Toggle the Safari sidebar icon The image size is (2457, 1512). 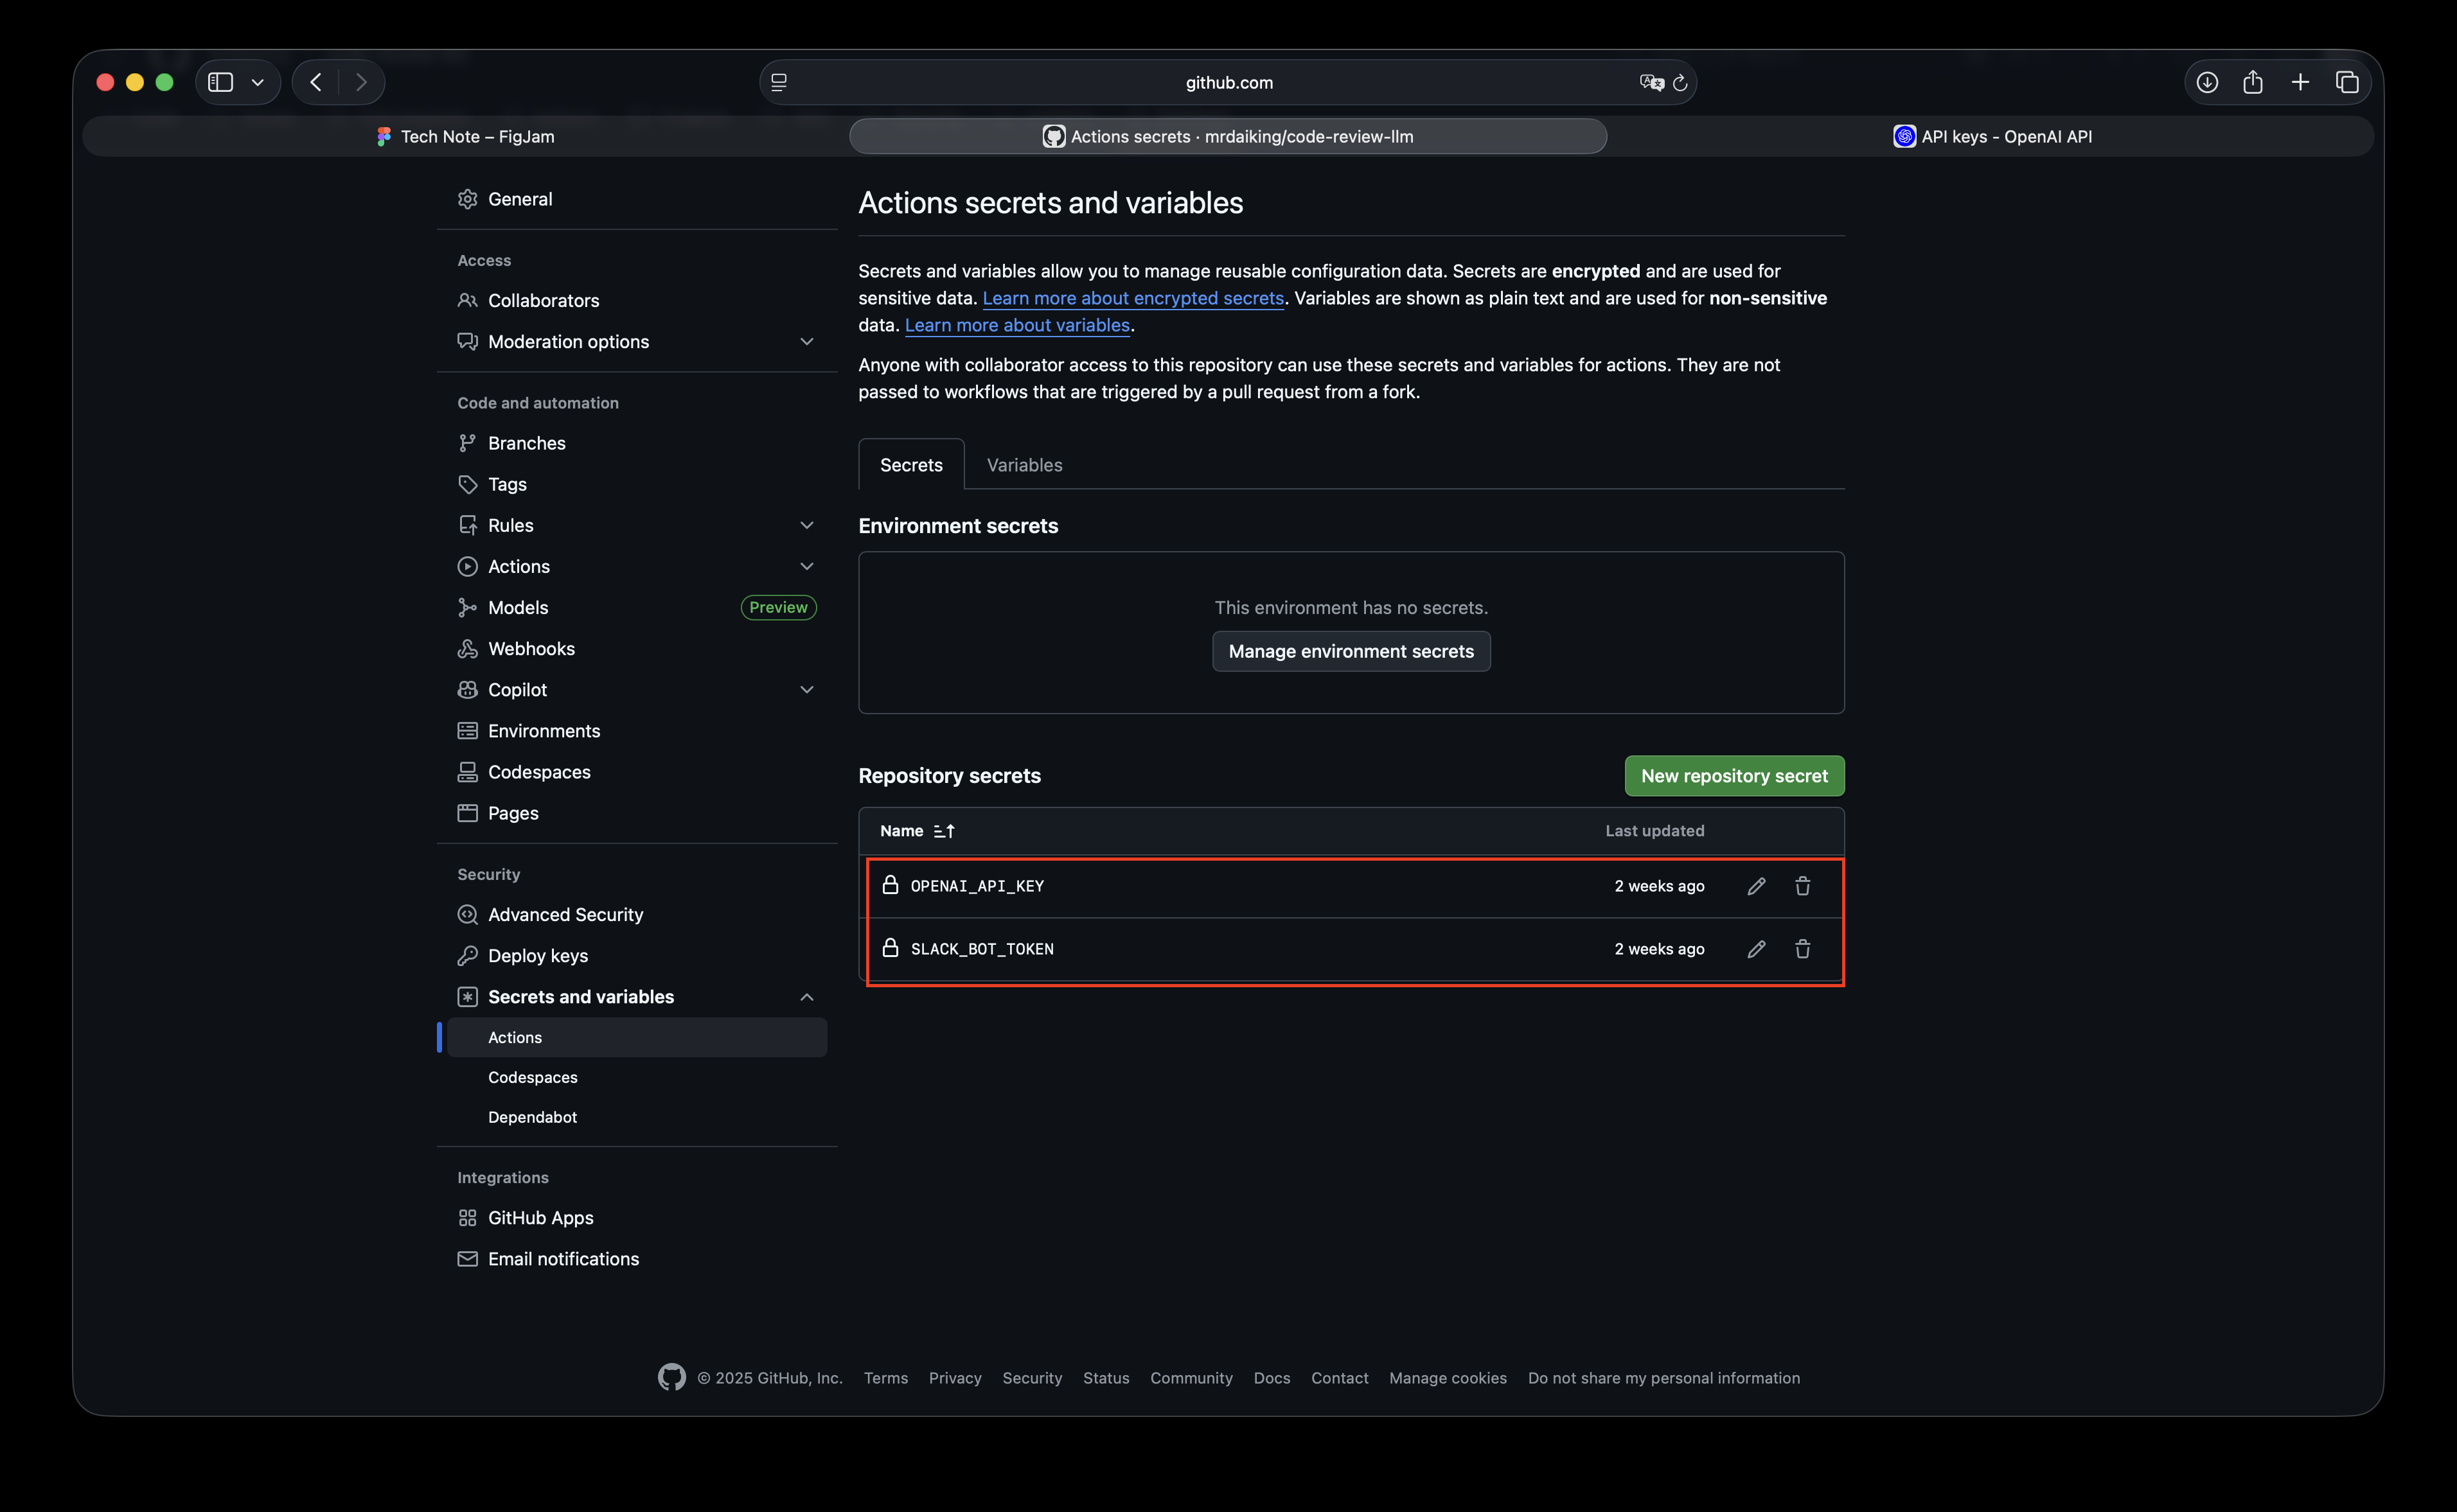[x=221, y=82]
